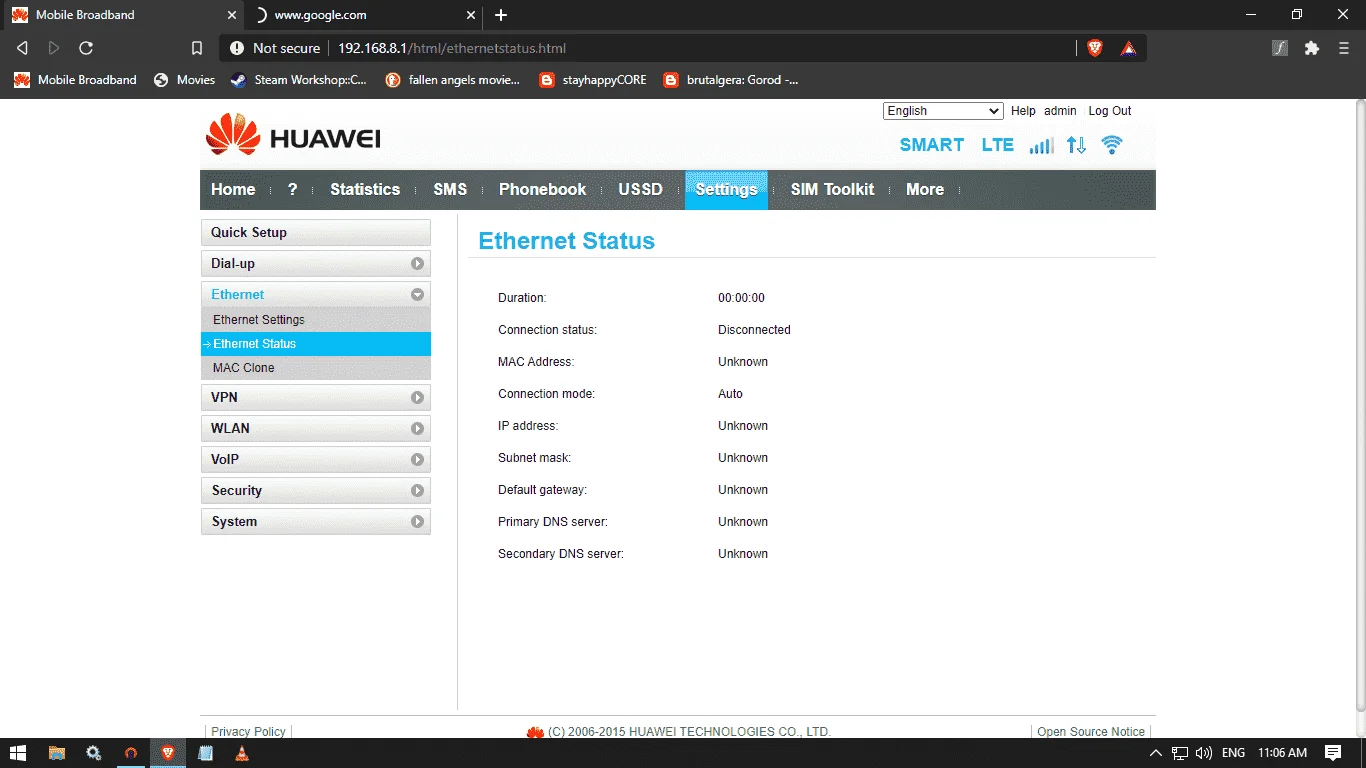Expand the Security sidebar section
Viewport: 1366px width, 768px height.
click(316, 491)
